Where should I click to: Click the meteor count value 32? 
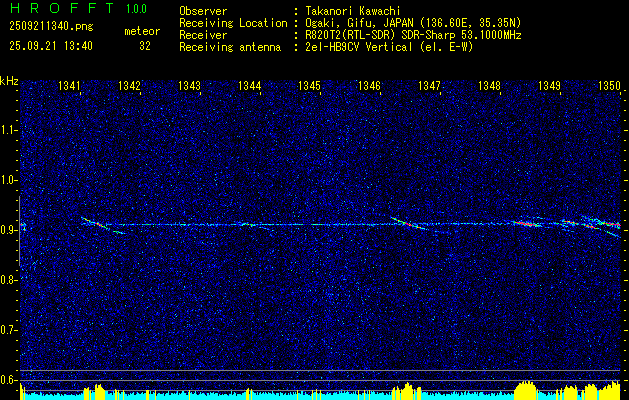145,46
